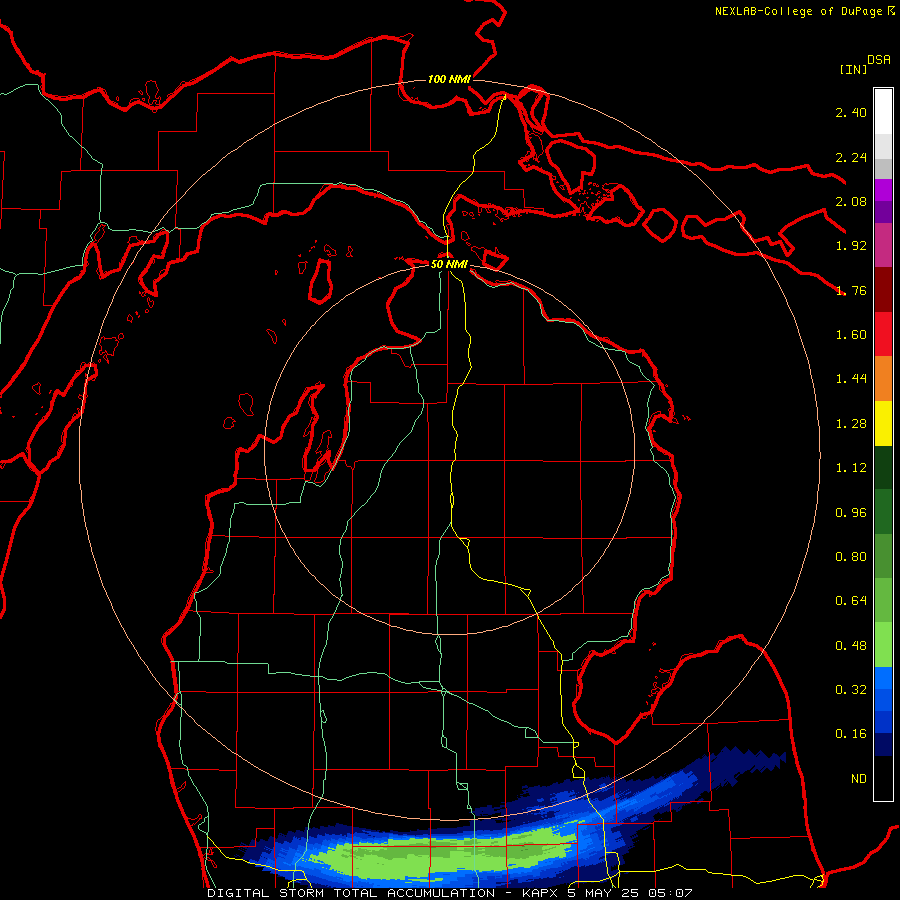Pick the light green legend color at 0.48

(883, 645)
